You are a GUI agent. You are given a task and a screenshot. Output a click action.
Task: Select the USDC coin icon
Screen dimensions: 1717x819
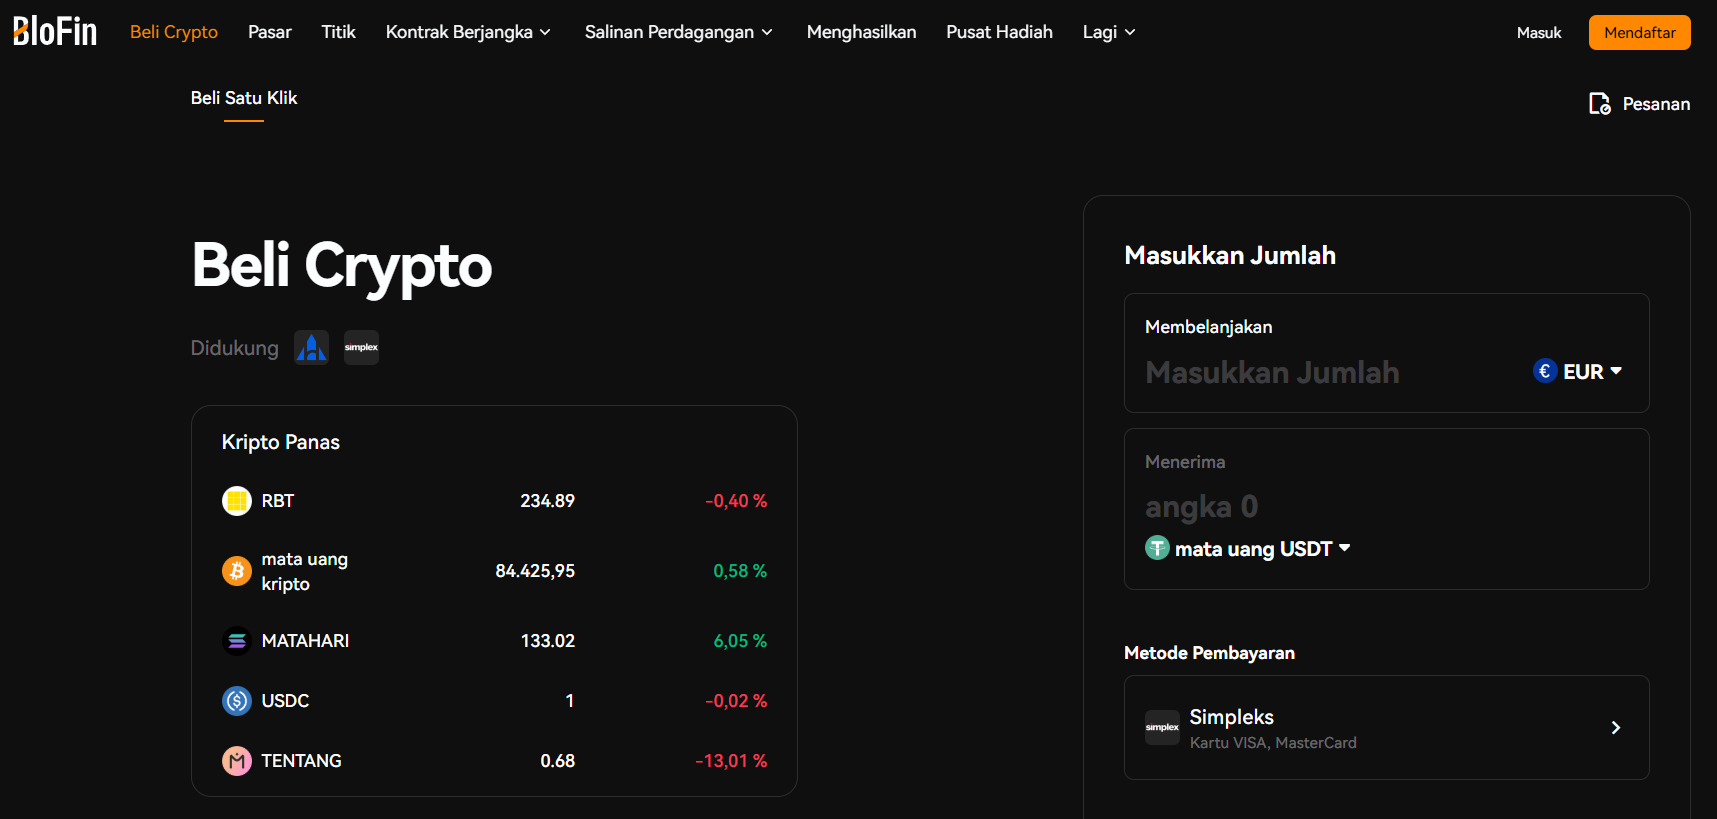tap(237, 701)
